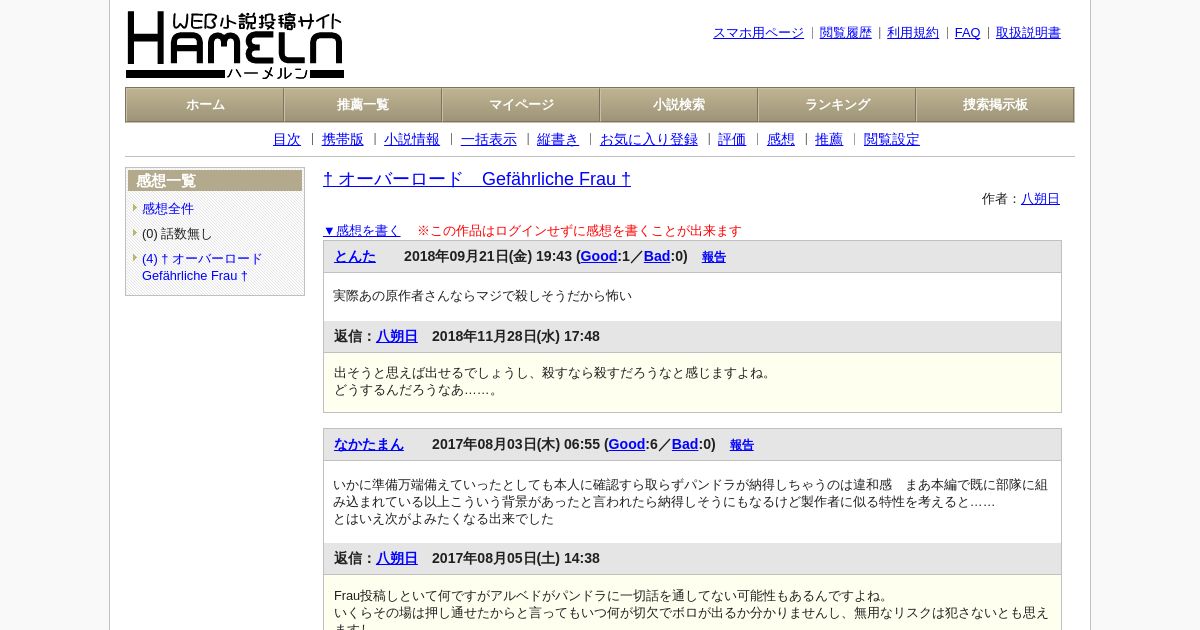Image resolution: width=1200 pixels, height=630 pixels.
Task: Switch to 携帯版 view
Action: [343, 140]
